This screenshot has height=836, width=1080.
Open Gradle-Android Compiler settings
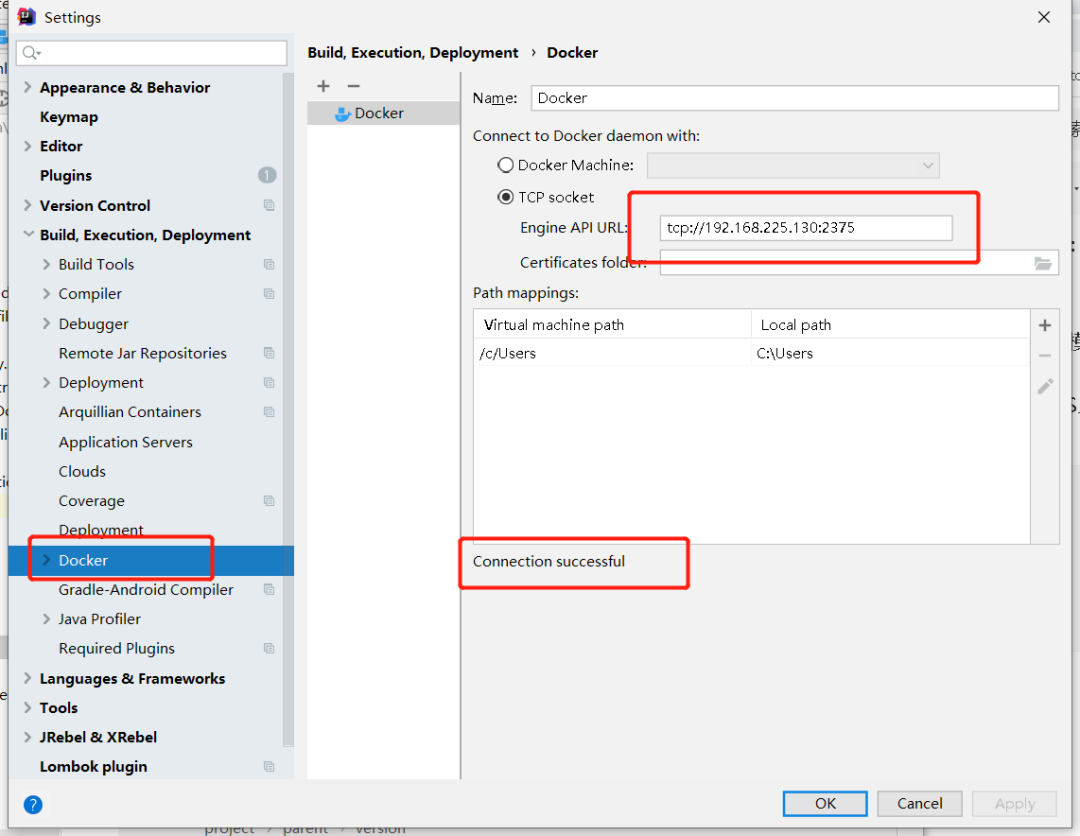pyautogui.click(x=146, y=589)
